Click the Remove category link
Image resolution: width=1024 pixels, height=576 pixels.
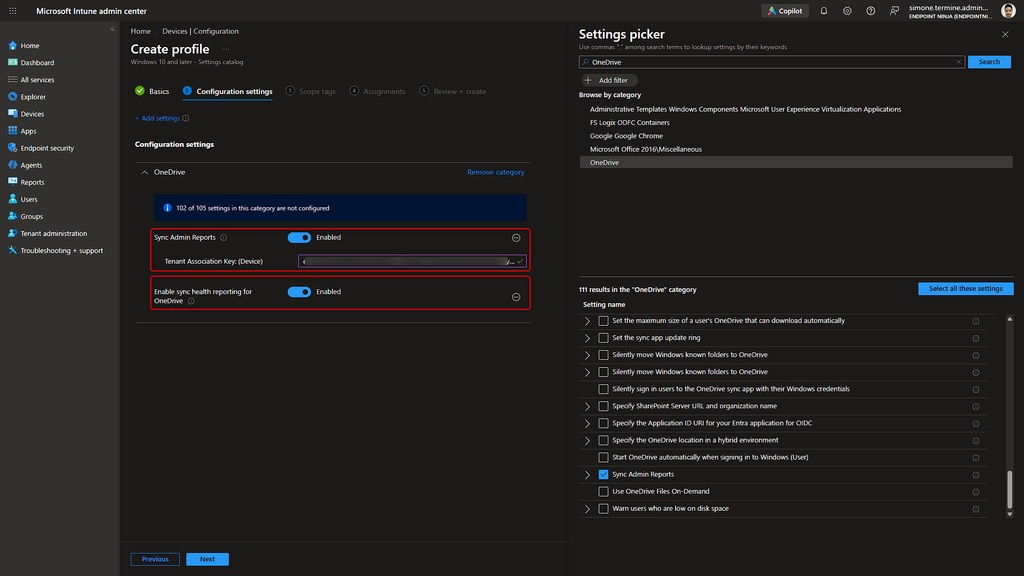496,172
